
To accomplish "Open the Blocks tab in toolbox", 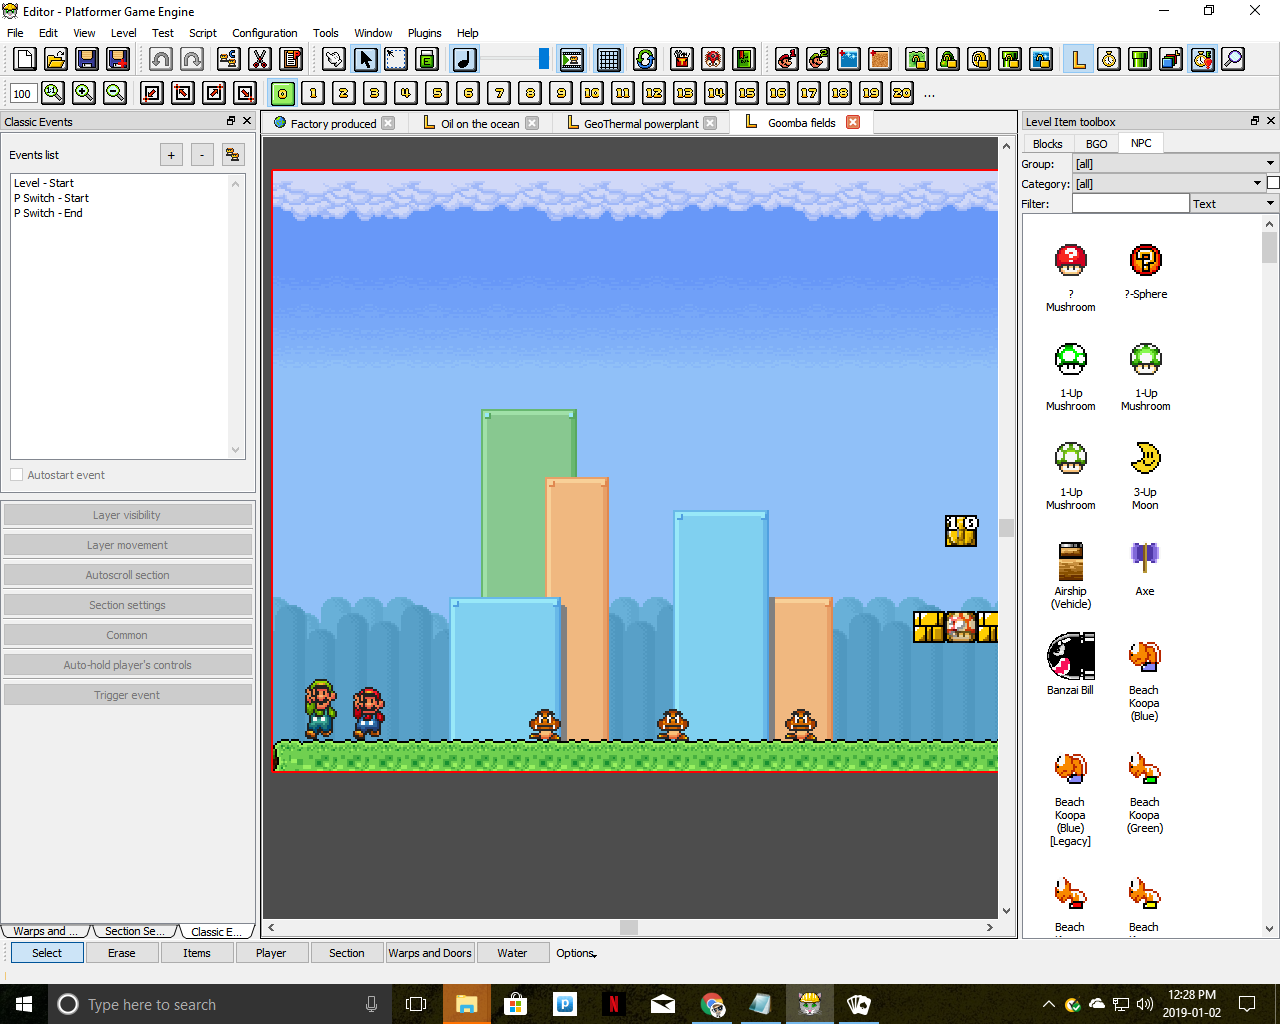I will coord(1047,144).
